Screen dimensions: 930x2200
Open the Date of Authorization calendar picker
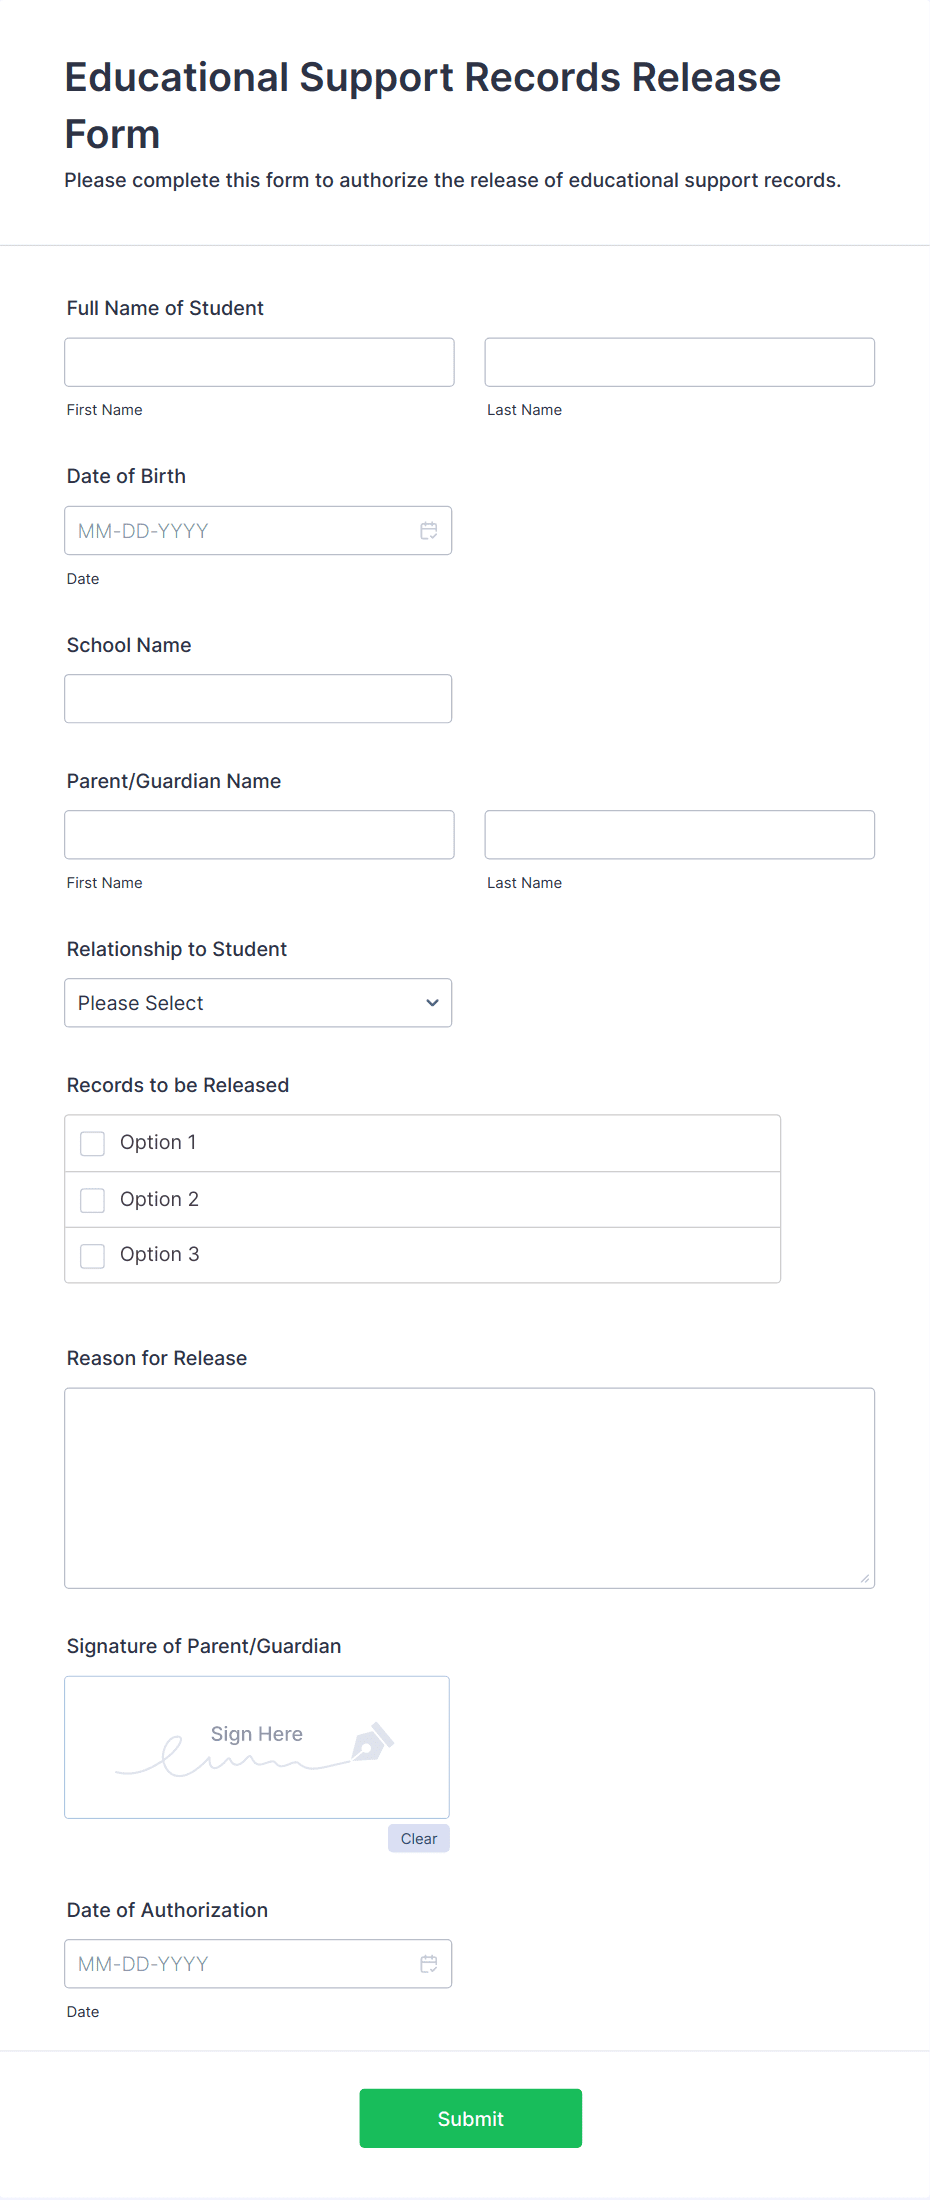[x=429, y=1963]
